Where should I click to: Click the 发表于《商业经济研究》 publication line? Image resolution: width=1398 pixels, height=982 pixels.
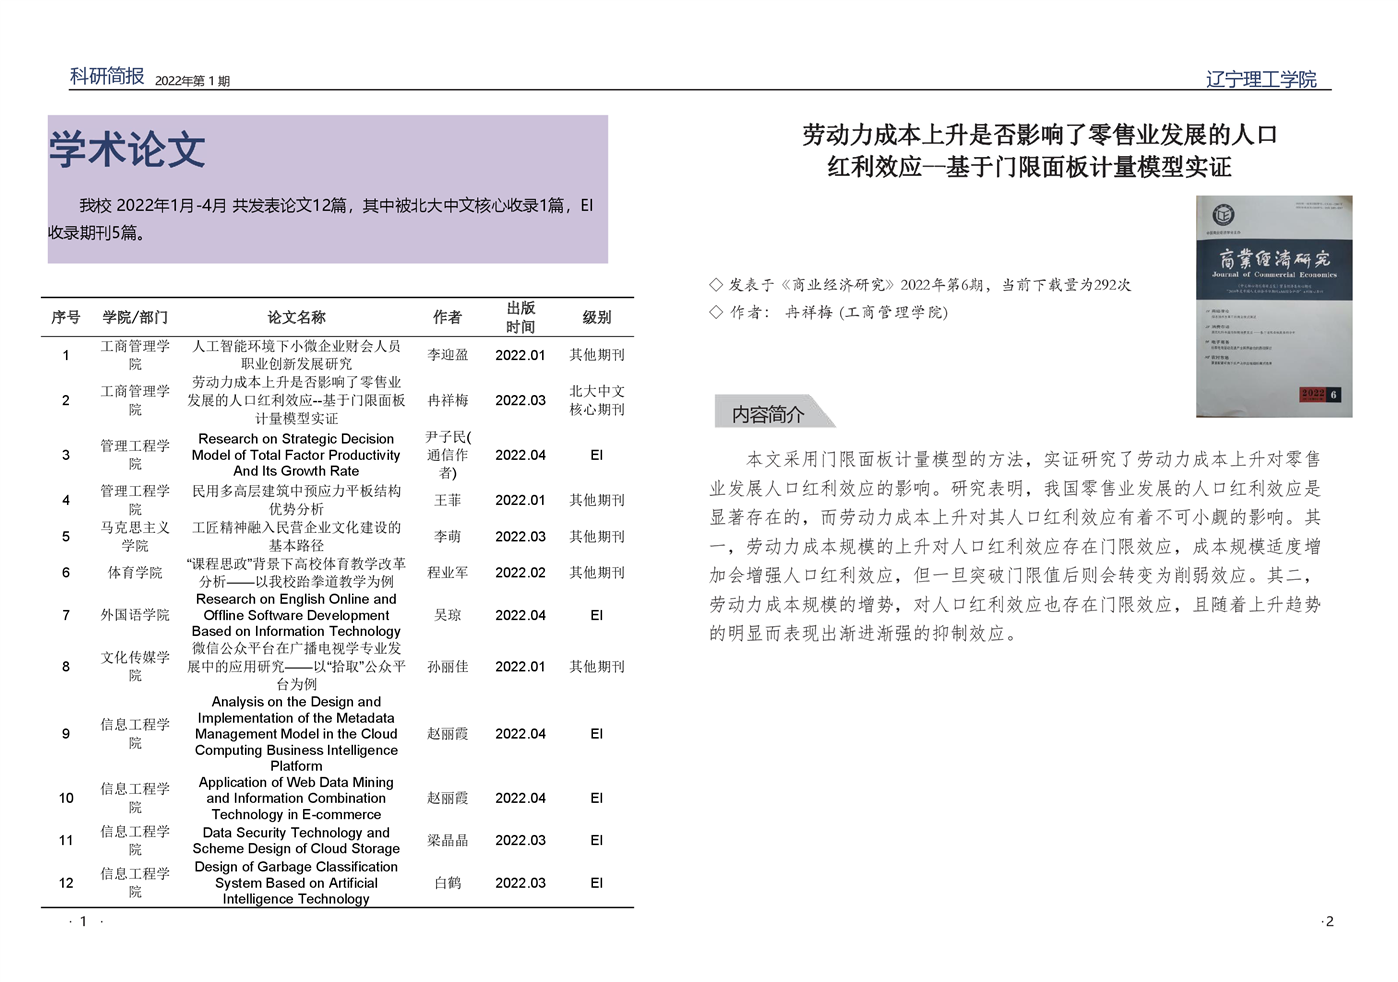(920, 285)
